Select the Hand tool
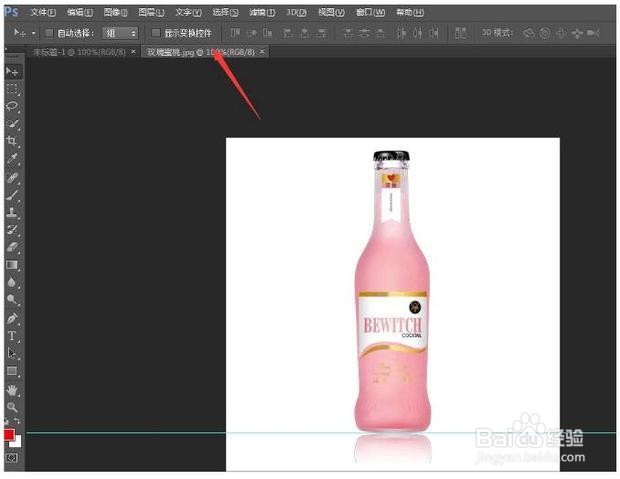The height and width of the screenshot is (479, 620). click(x=12, y=390)
